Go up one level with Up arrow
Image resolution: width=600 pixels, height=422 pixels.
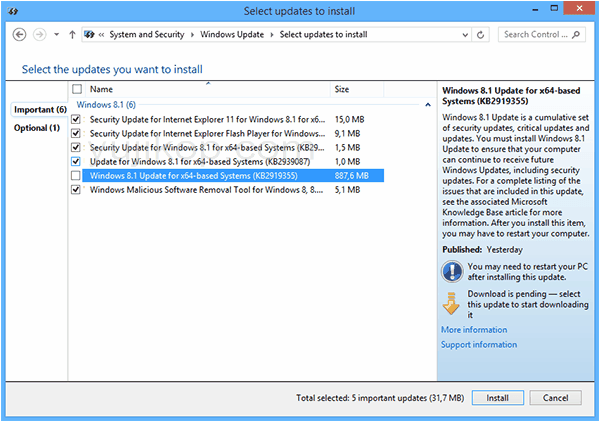[x=72, y=35]
